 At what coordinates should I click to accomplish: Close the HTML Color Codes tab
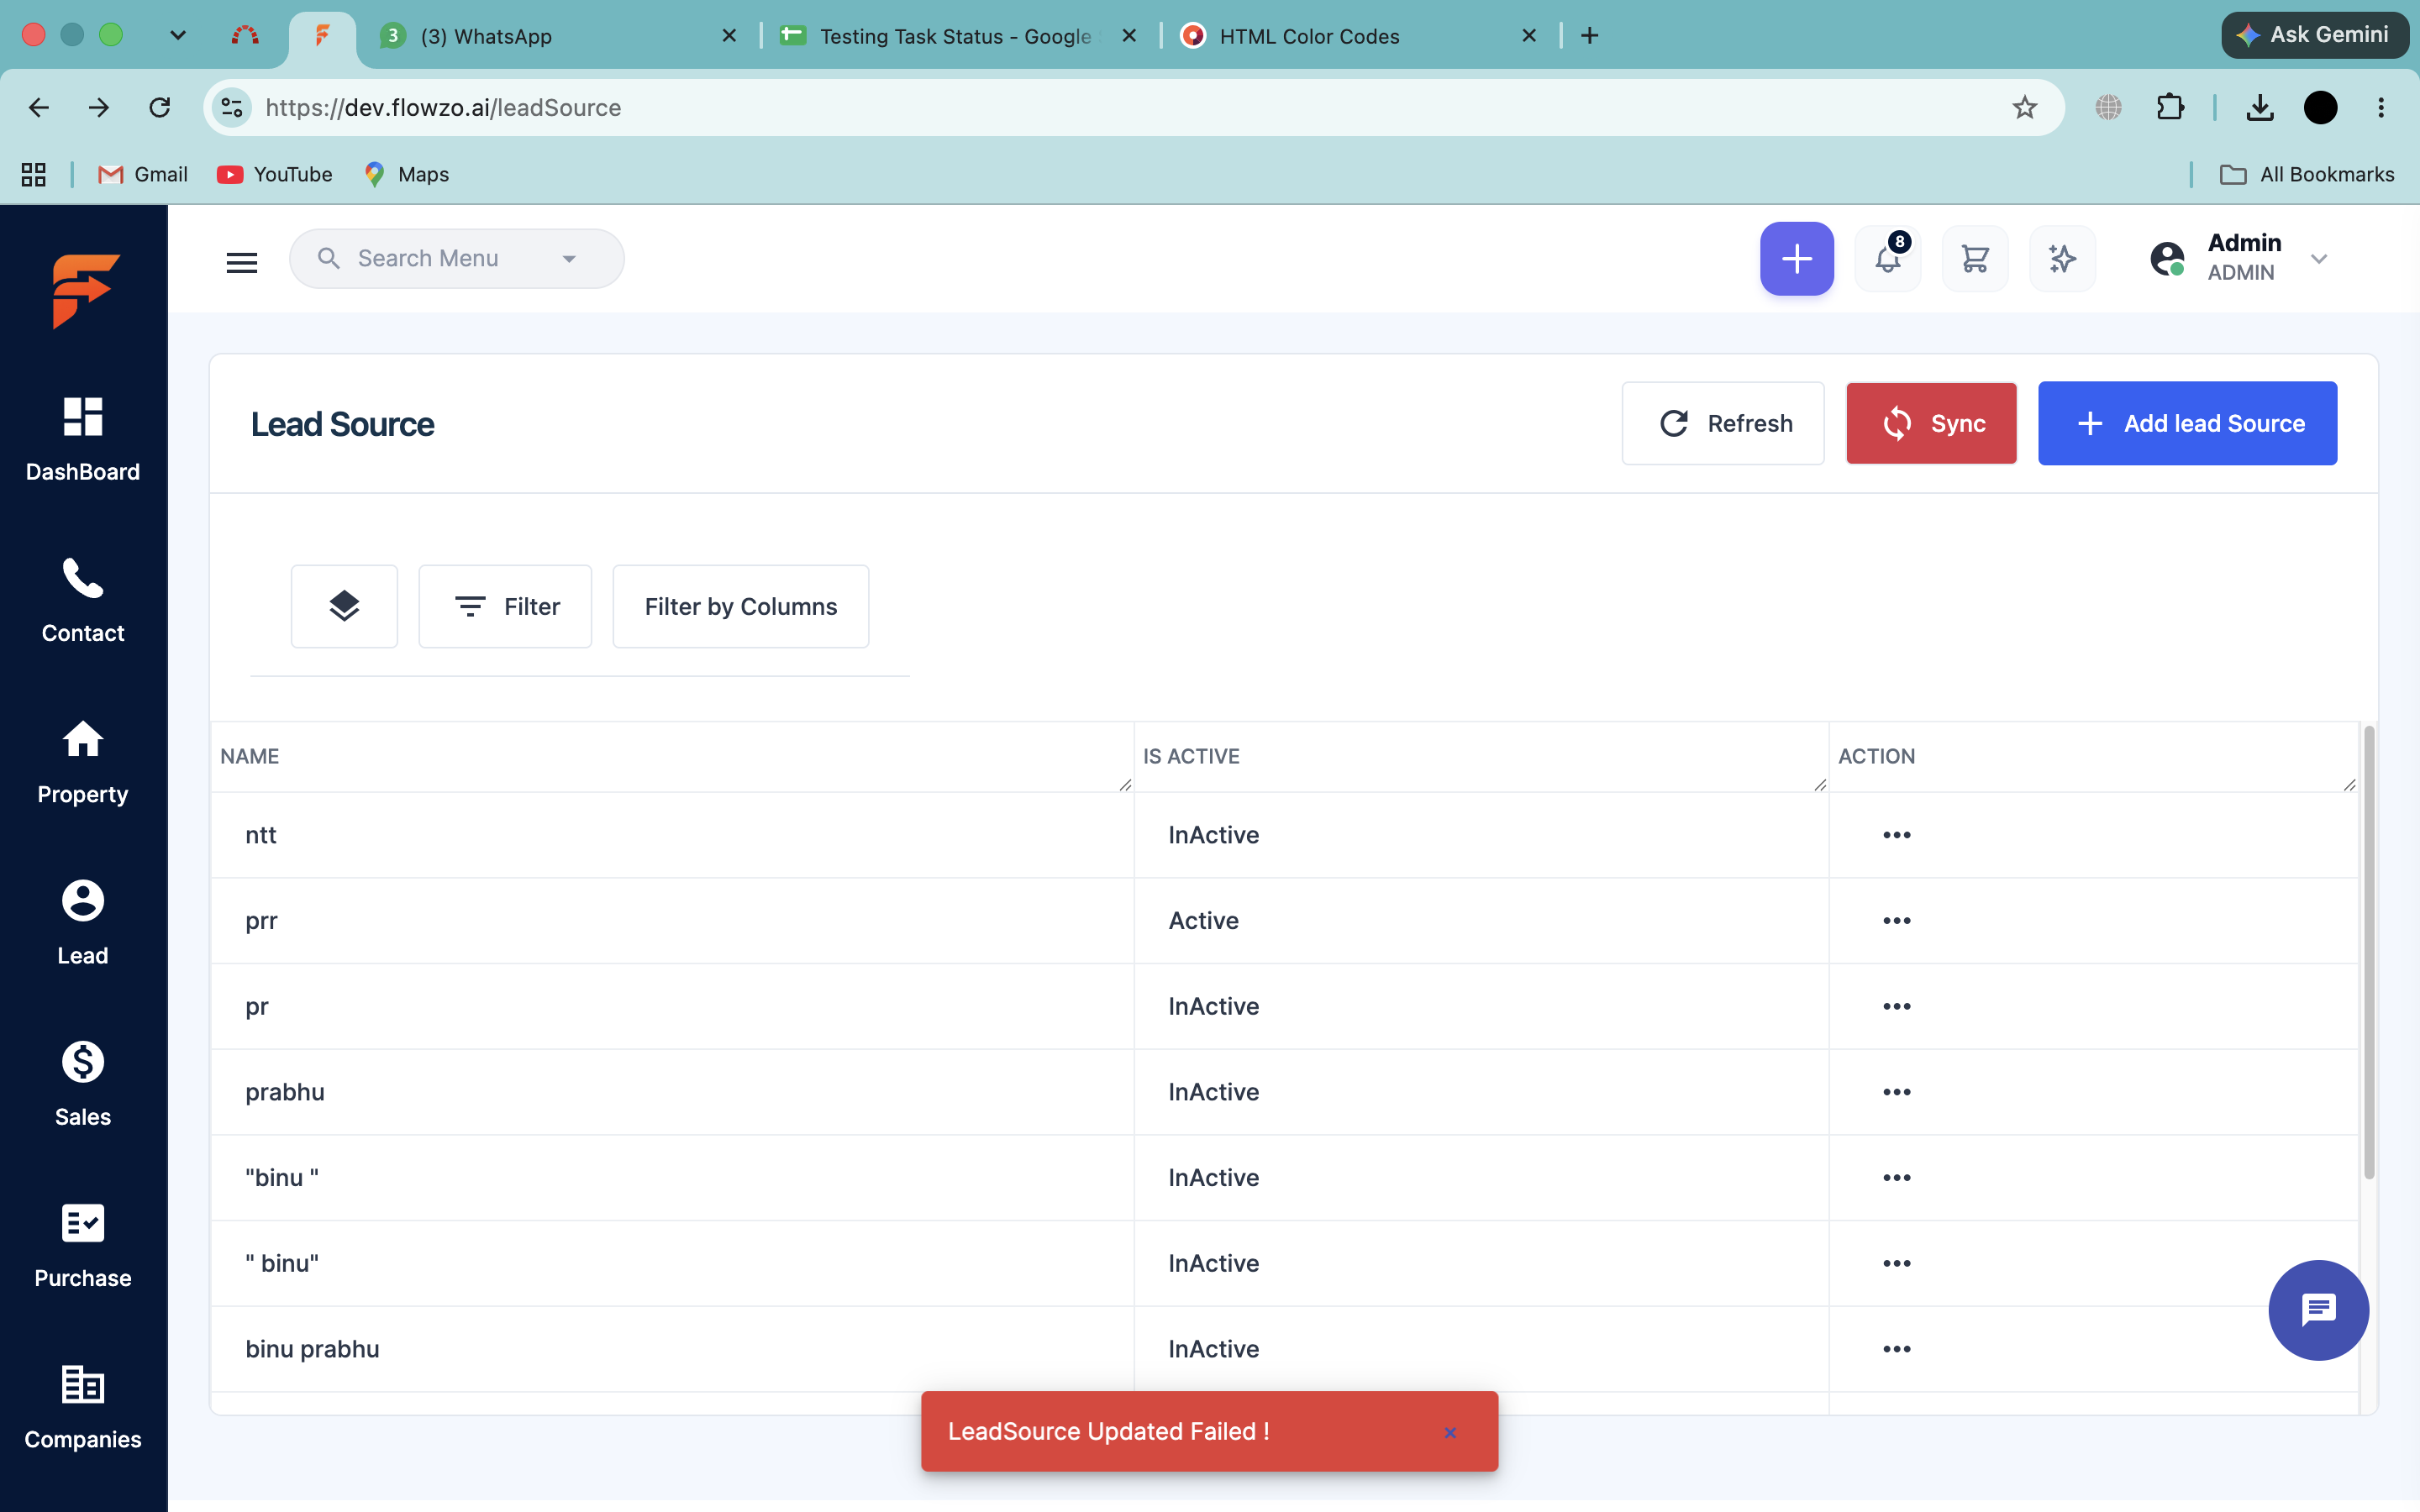tap(1529, 36)
